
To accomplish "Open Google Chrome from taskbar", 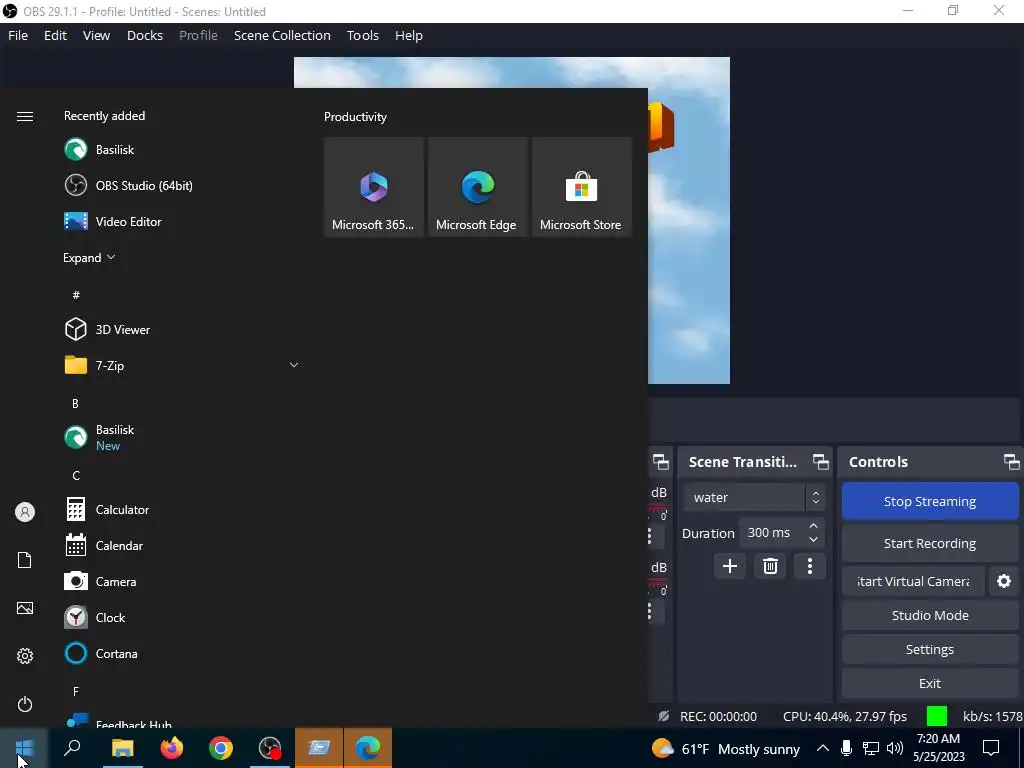I will pos(221,748).
